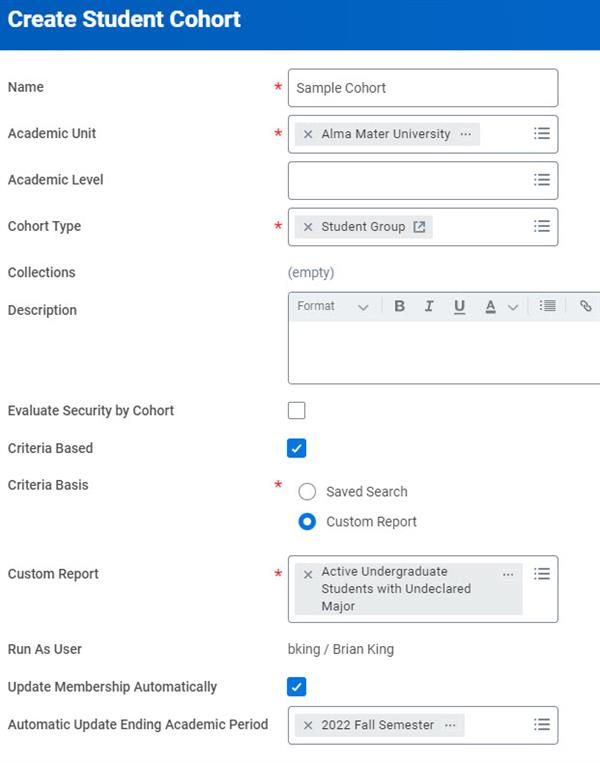The image size is (600, 763).
Task: Click into the Name field
Action: [x=423, y=88]
